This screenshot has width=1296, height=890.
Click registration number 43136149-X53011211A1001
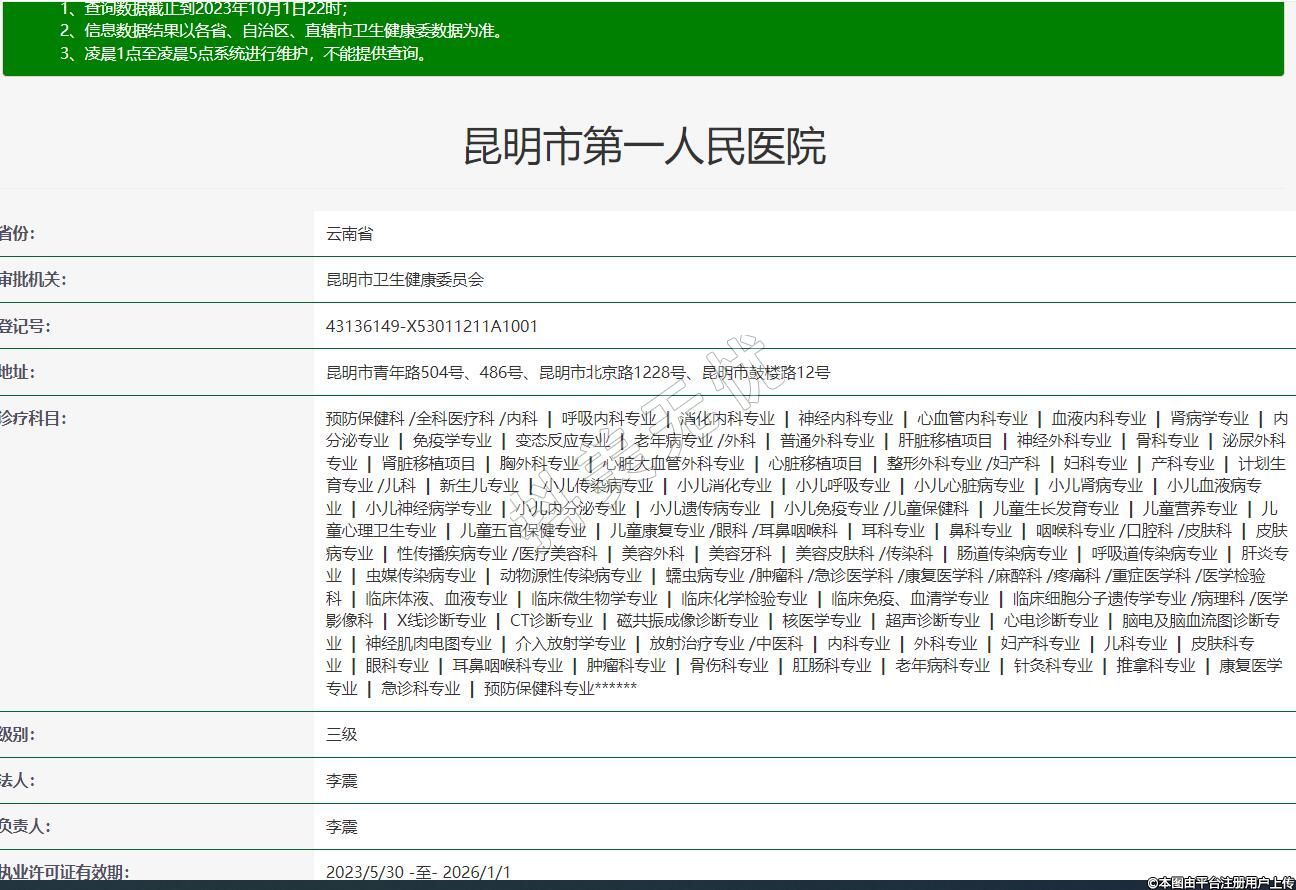click(431, 326)
